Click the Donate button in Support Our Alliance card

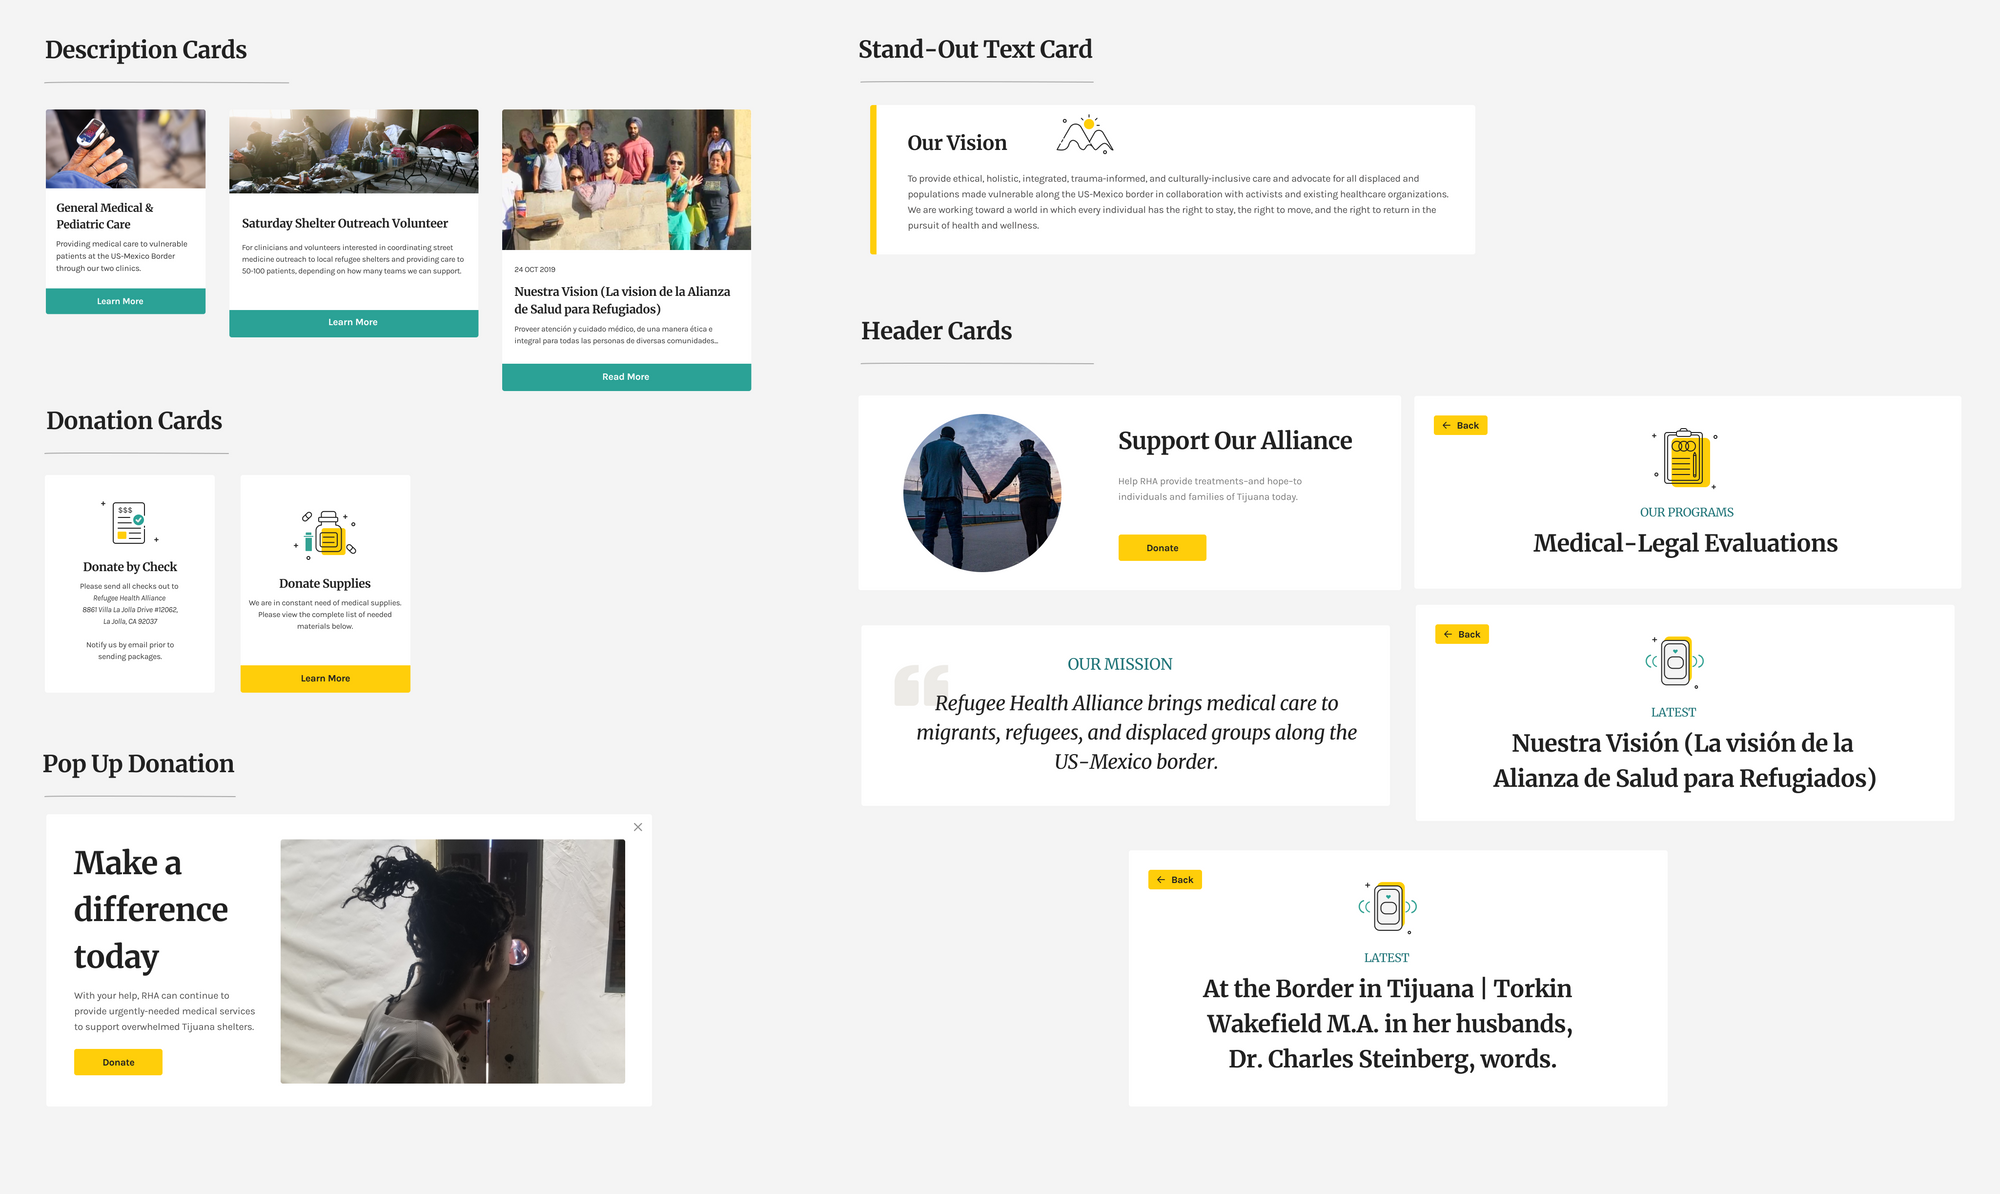[x=1163, y=547]
